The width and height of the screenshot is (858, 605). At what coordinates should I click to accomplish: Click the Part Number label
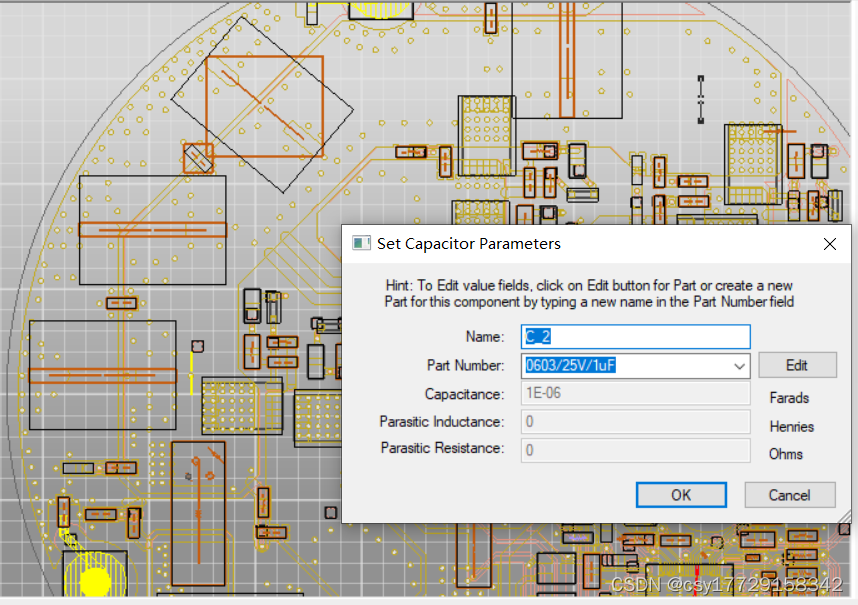tap(465, 365)
